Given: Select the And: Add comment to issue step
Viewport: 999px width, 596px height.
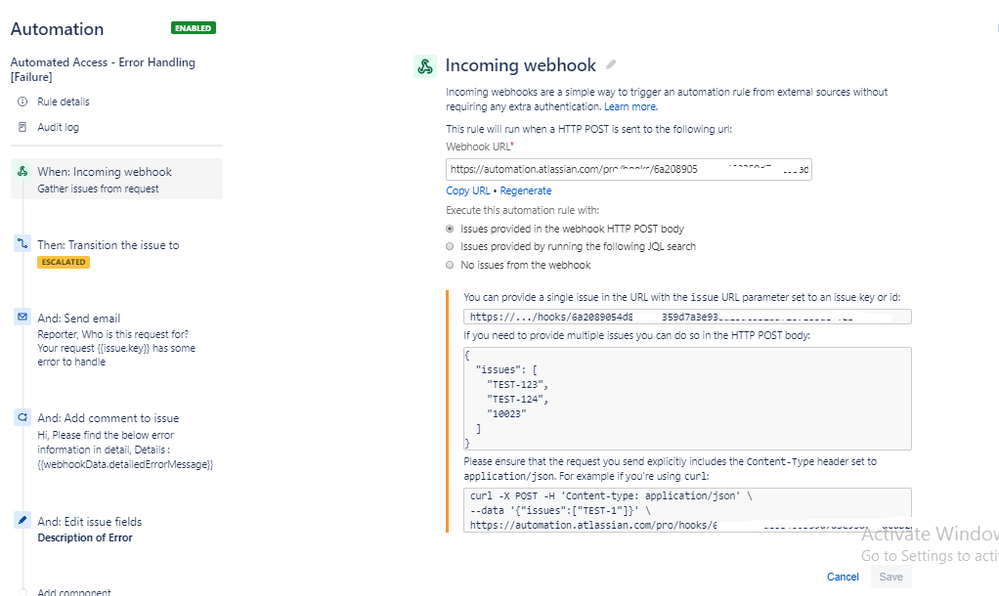Looking at the screenshot, I should [108, 418].
